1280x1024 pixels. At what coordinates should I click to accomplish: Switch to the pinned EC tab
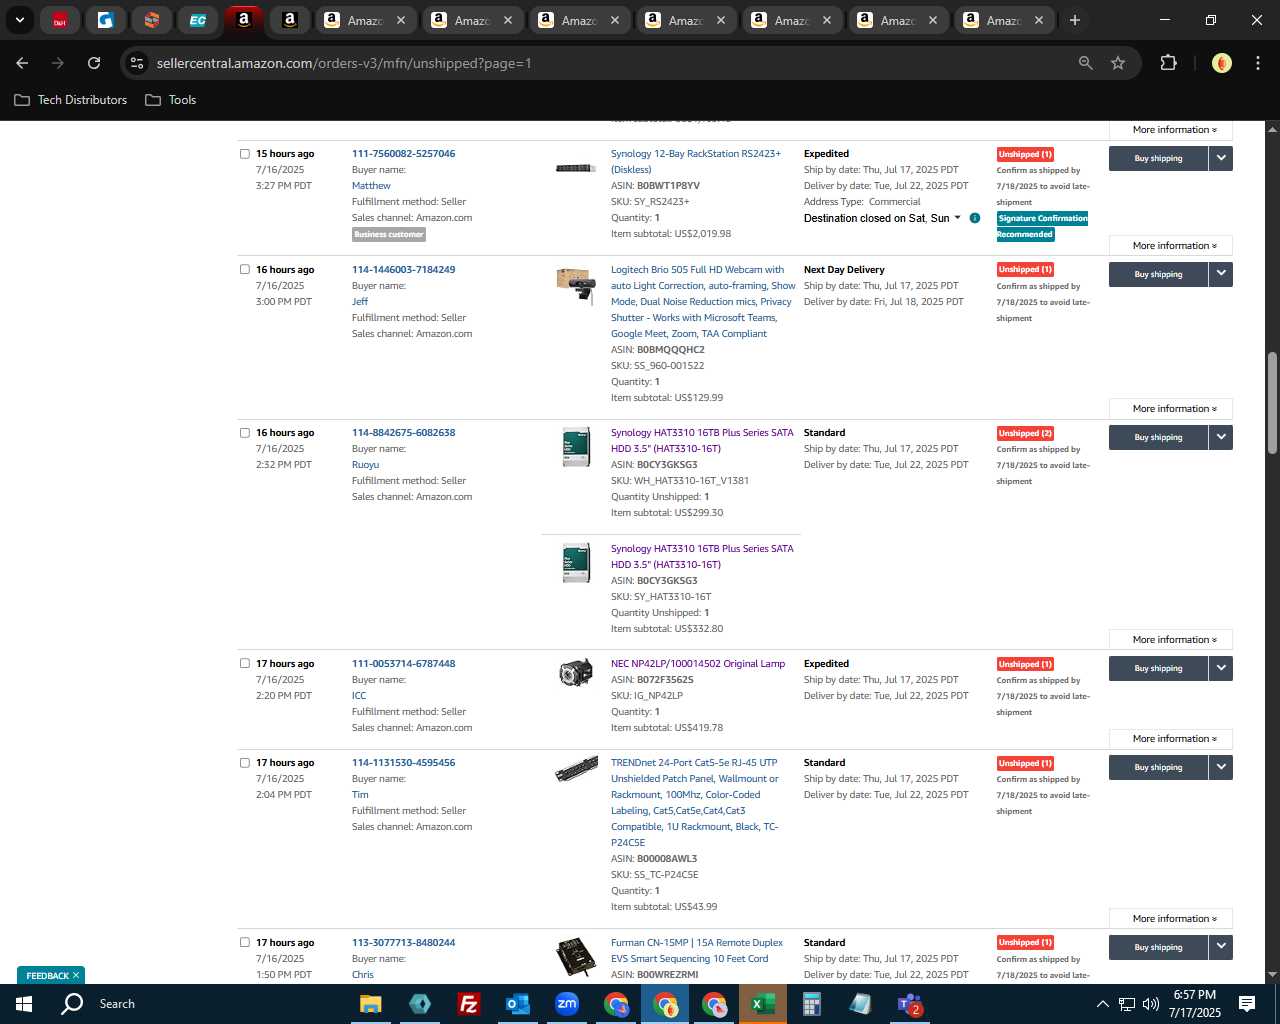[197, 20]
